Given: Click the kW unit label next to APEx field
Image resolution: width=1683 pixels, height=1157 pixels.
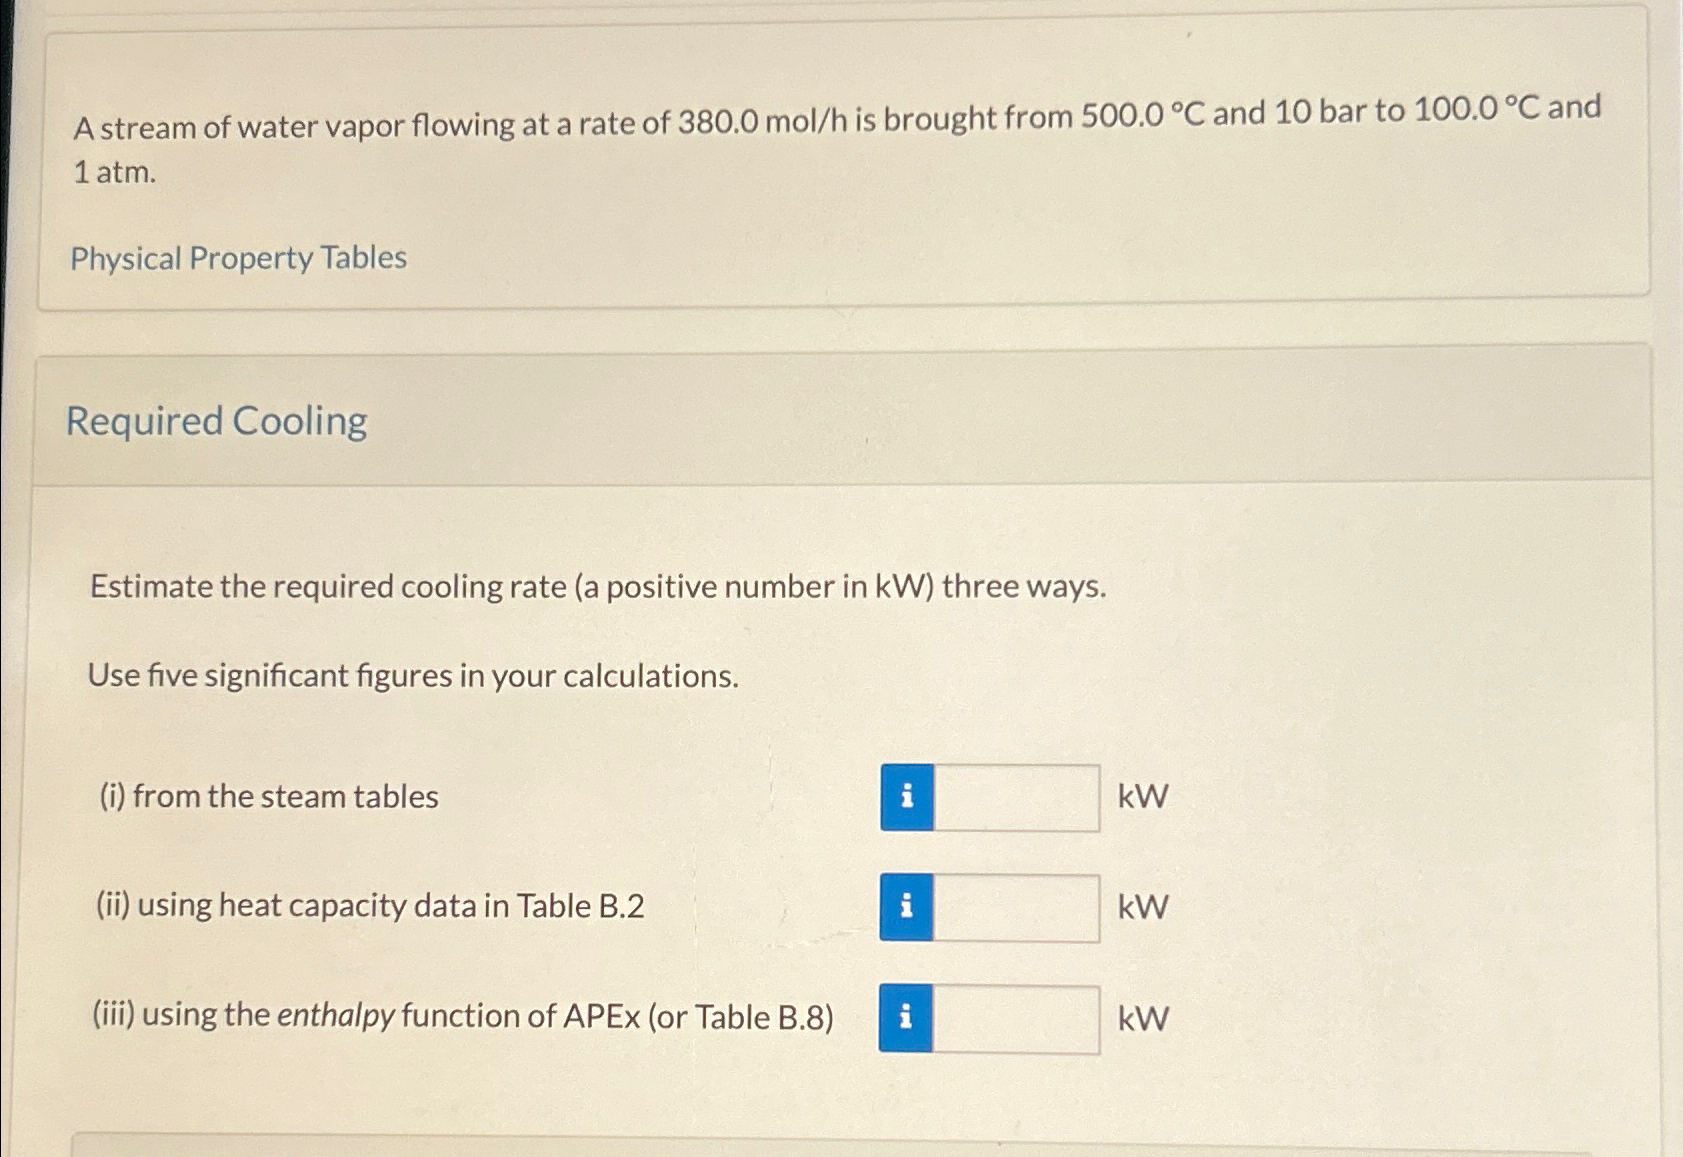Looking at the screenshot, I should [x=1142, y=1017].
